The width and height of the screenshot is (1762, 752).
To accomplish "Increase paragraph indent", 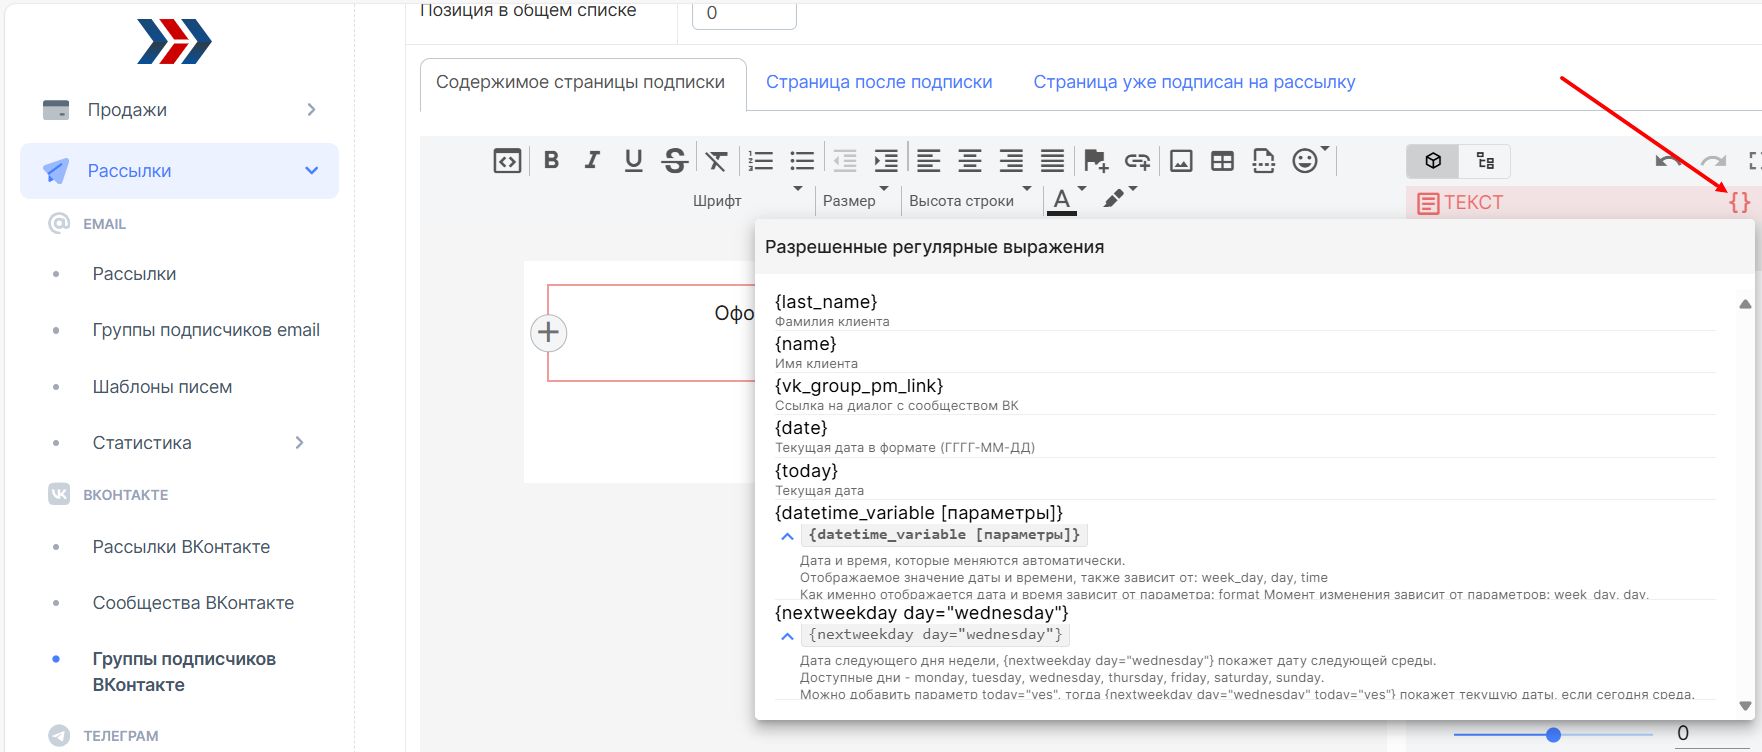I will pyautogui.click(x=886, y=161).
